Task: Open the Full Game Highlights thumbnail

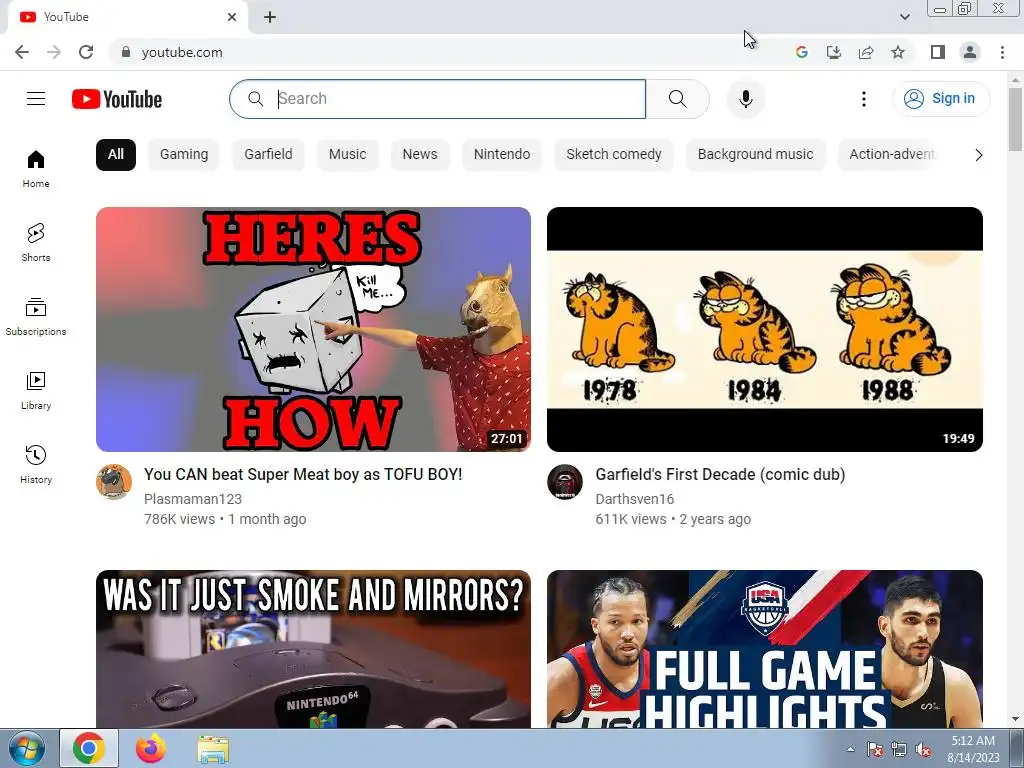Action: 765,649
